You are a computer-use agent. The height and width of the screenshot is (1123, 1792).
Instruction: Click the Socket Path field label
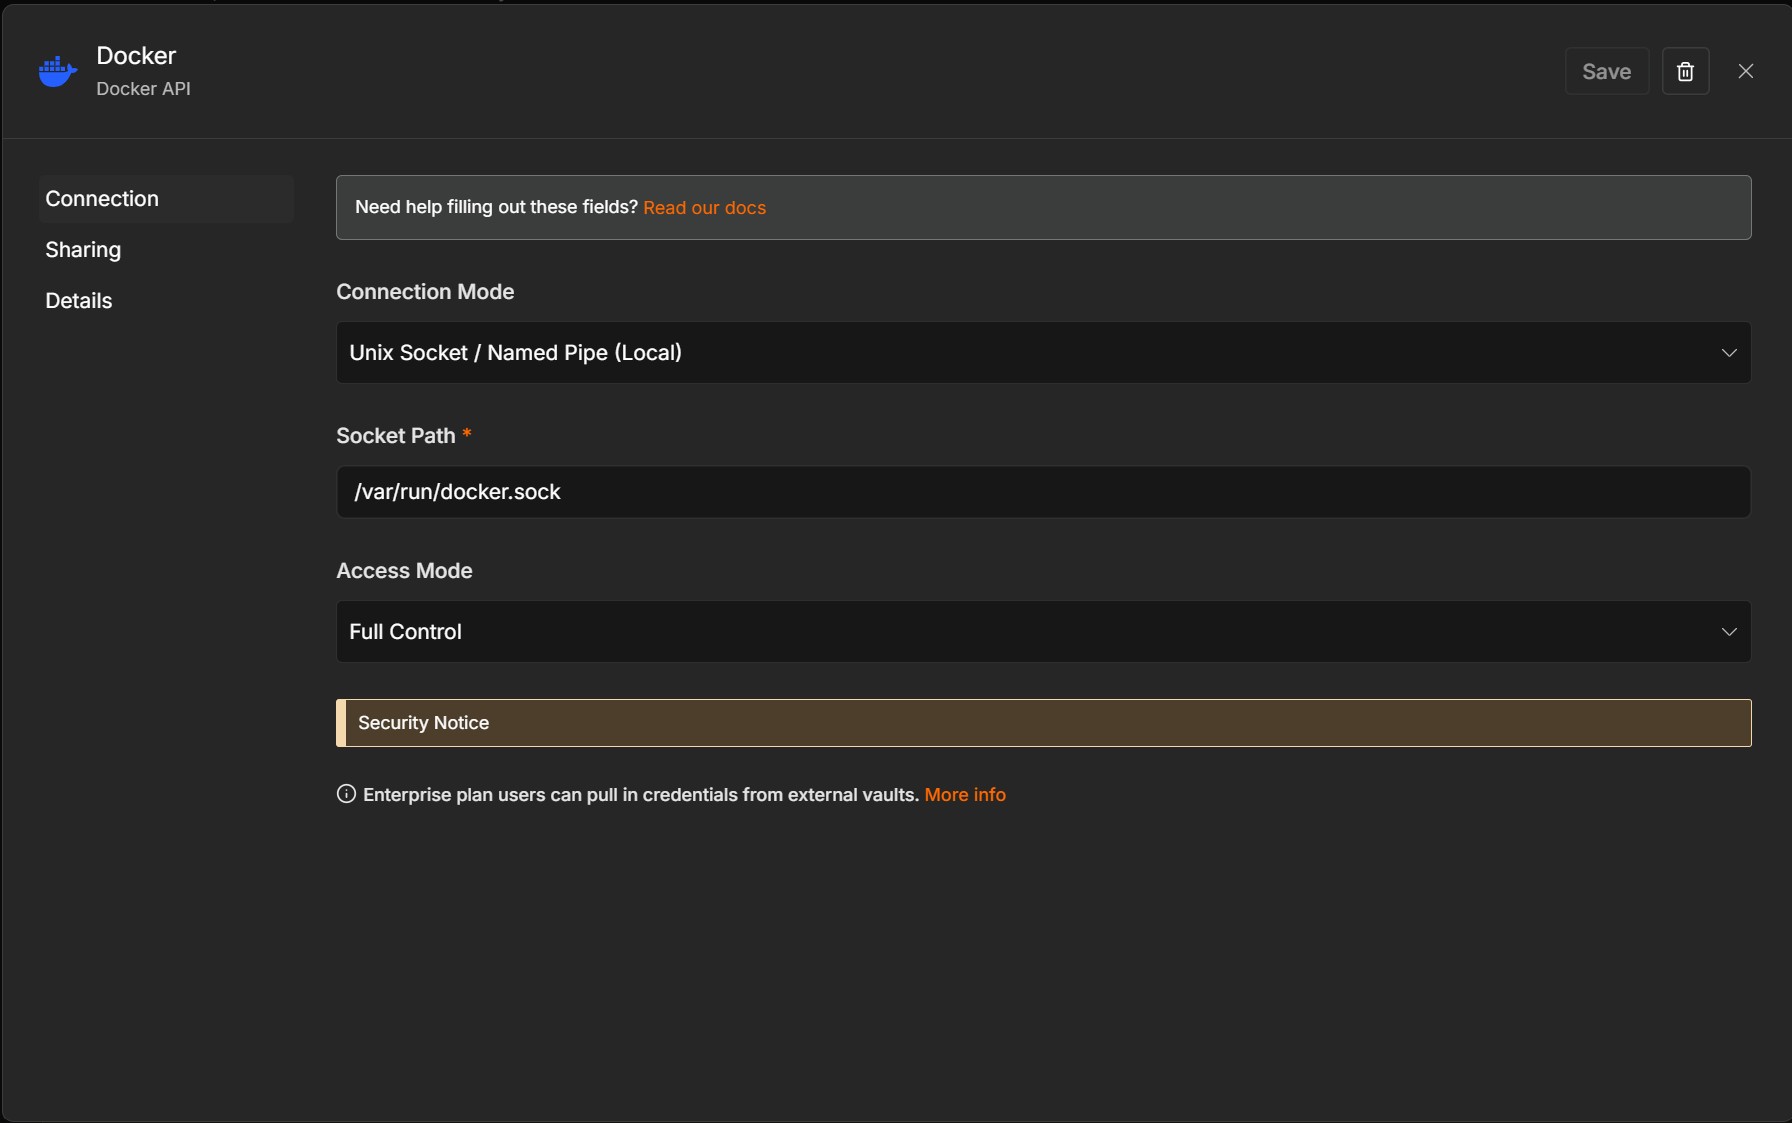396,435
